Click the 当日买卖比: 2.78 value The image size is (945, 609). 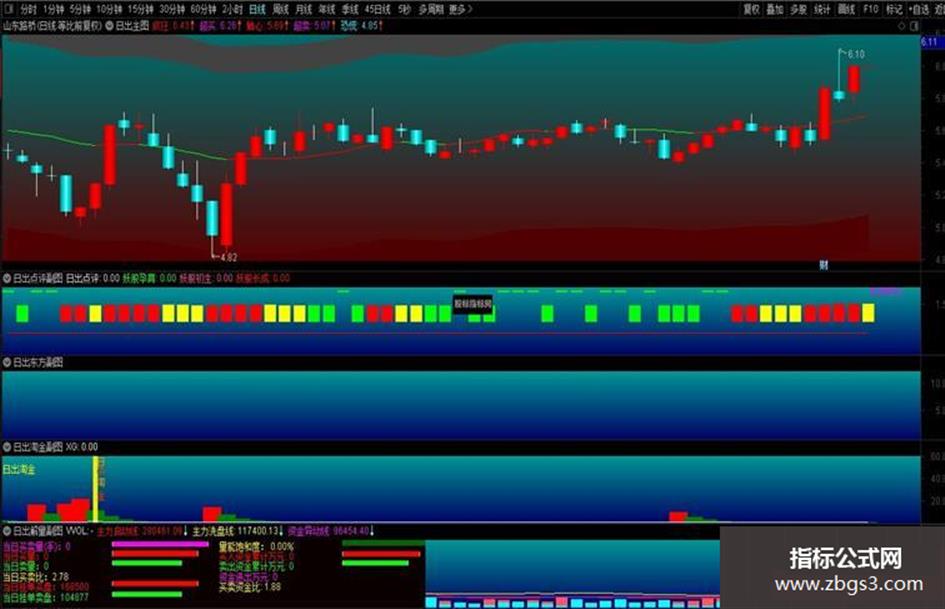pyautogui.click(x=36, y=577)
